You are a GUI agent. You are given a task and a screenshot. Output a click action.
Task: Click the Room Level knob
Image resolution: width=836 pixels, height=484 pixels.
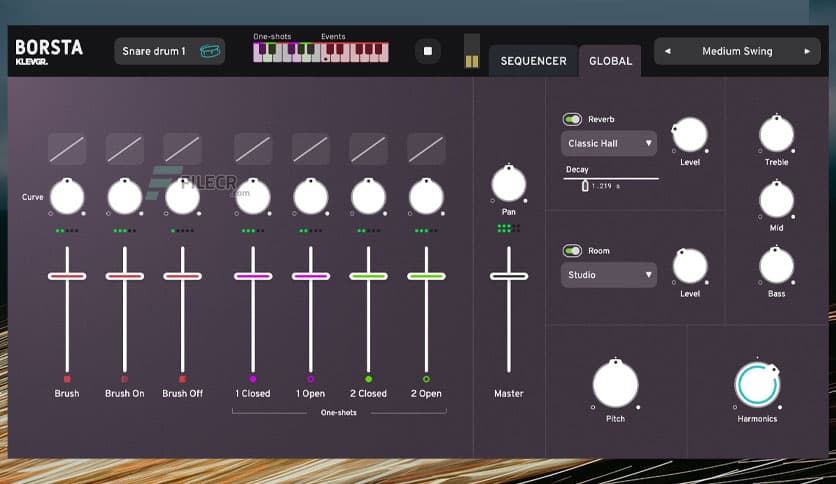pyautogui.click(x=690, y=266)
